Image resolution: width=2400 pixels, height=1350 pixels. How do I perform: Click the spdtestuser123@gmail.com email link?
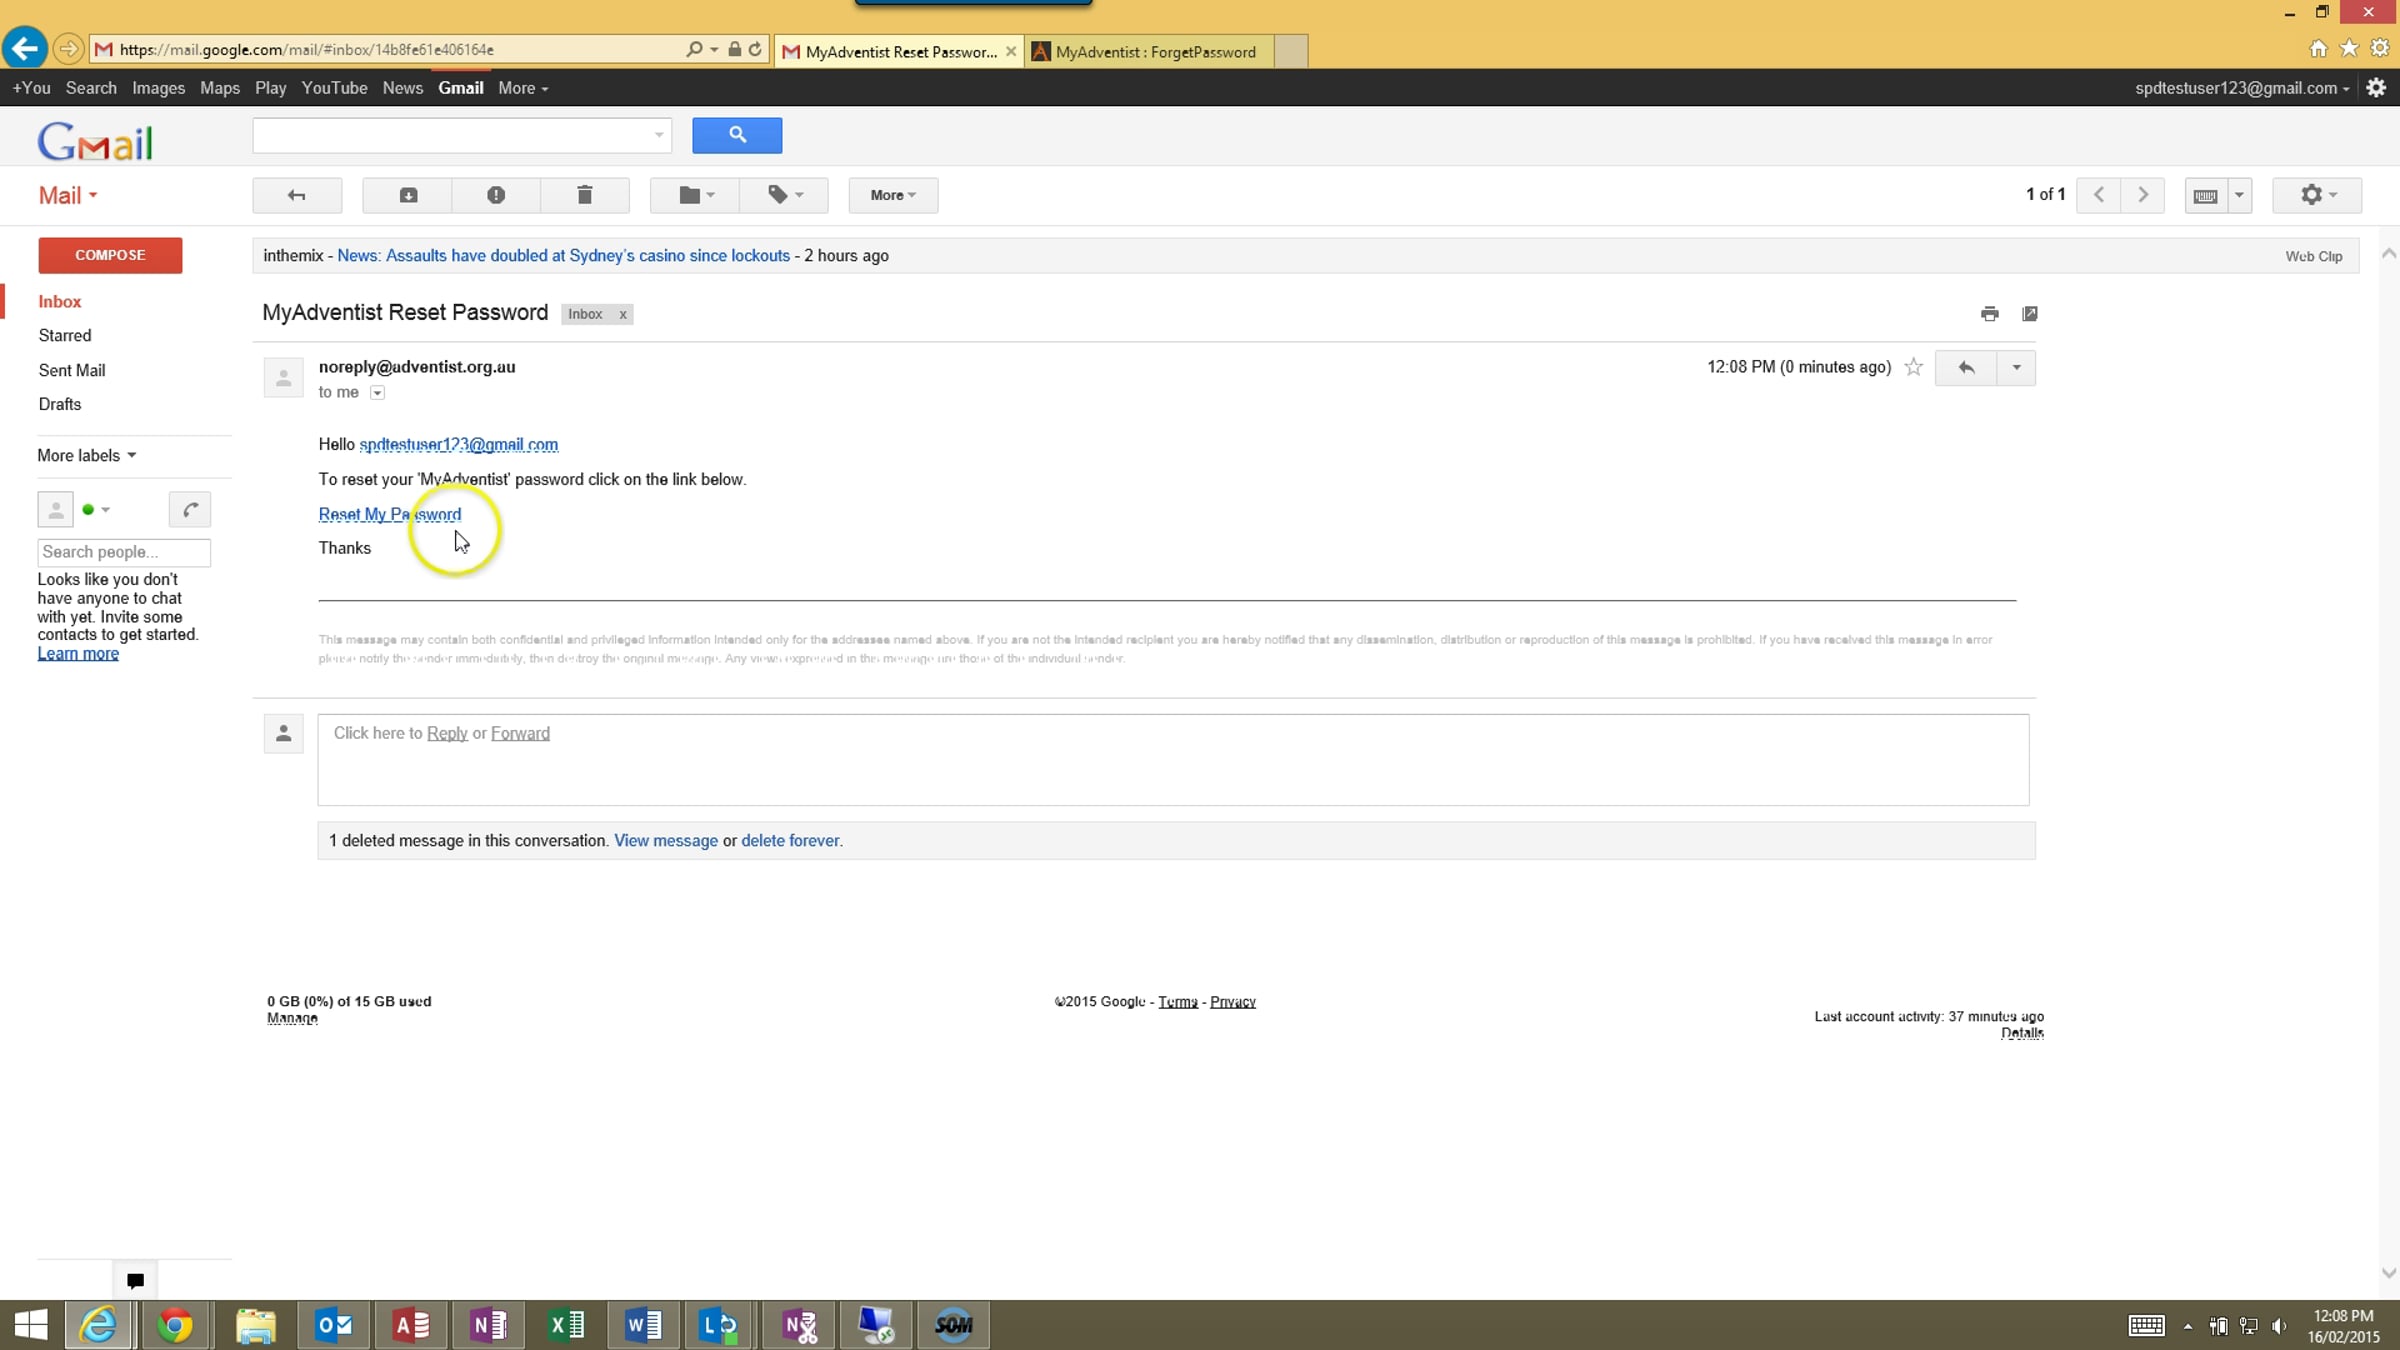click(458, 445)
